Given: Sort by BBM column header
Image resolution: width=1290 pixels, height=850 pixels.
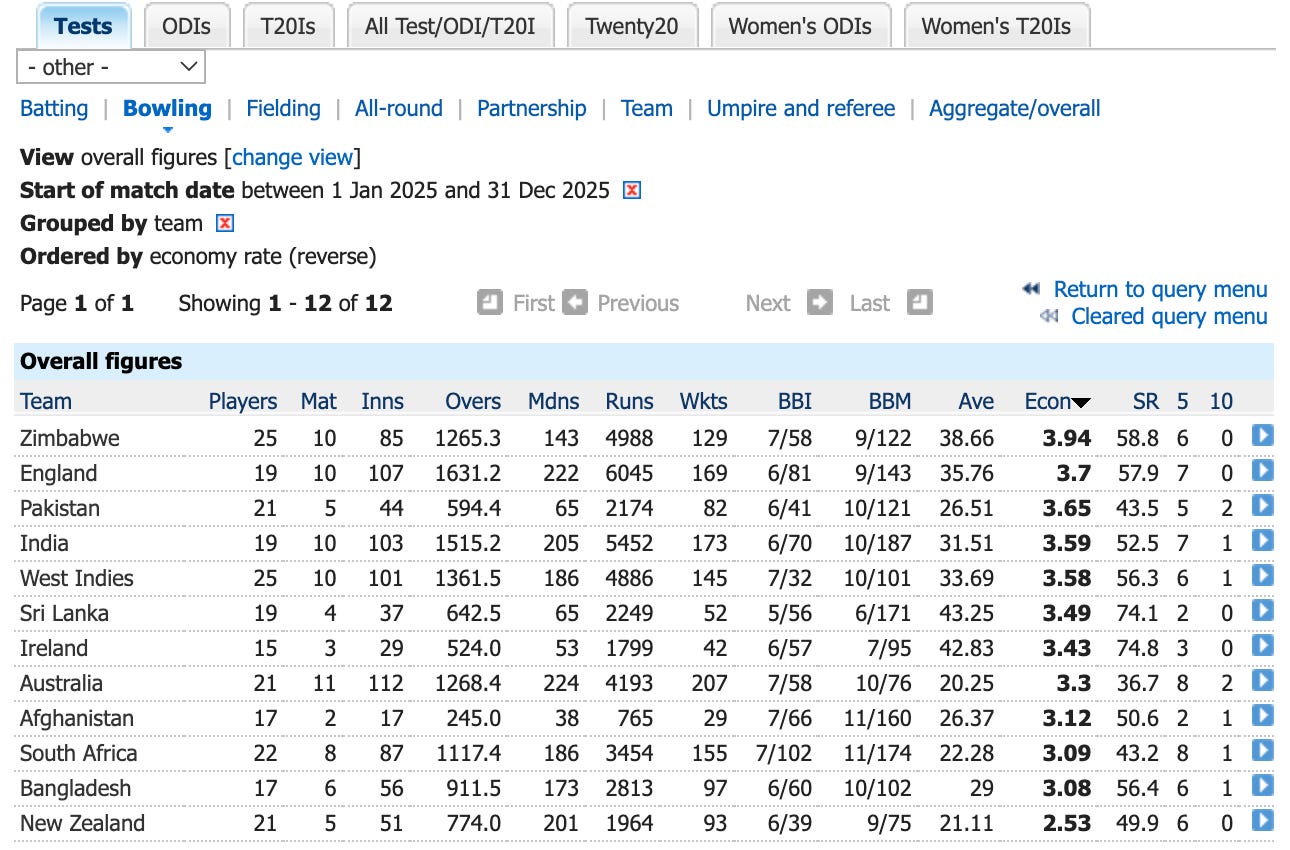Looking at the screenshot, I should tap(890, 402).
